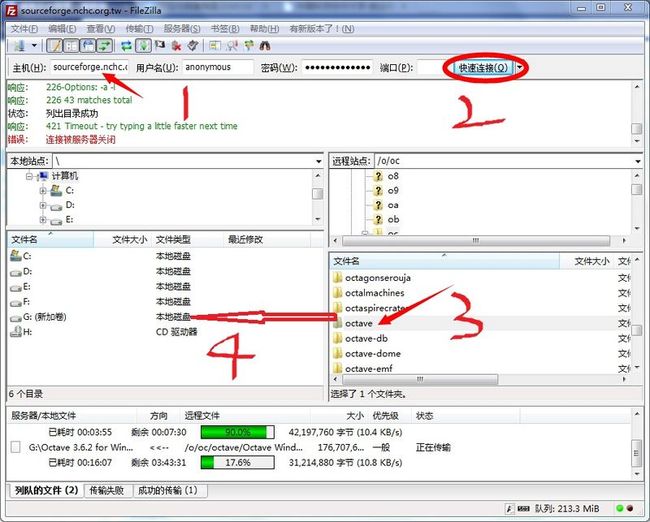Toggle the message log display
This screenshot has height=522, width=650.
point(54,46)
